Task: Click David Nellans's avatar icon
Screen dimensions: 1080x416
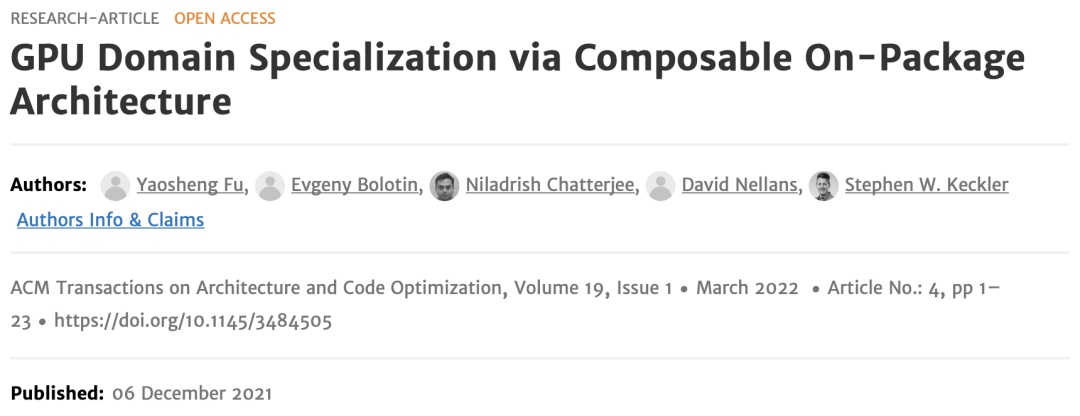Action: click(x=660, y=186)
